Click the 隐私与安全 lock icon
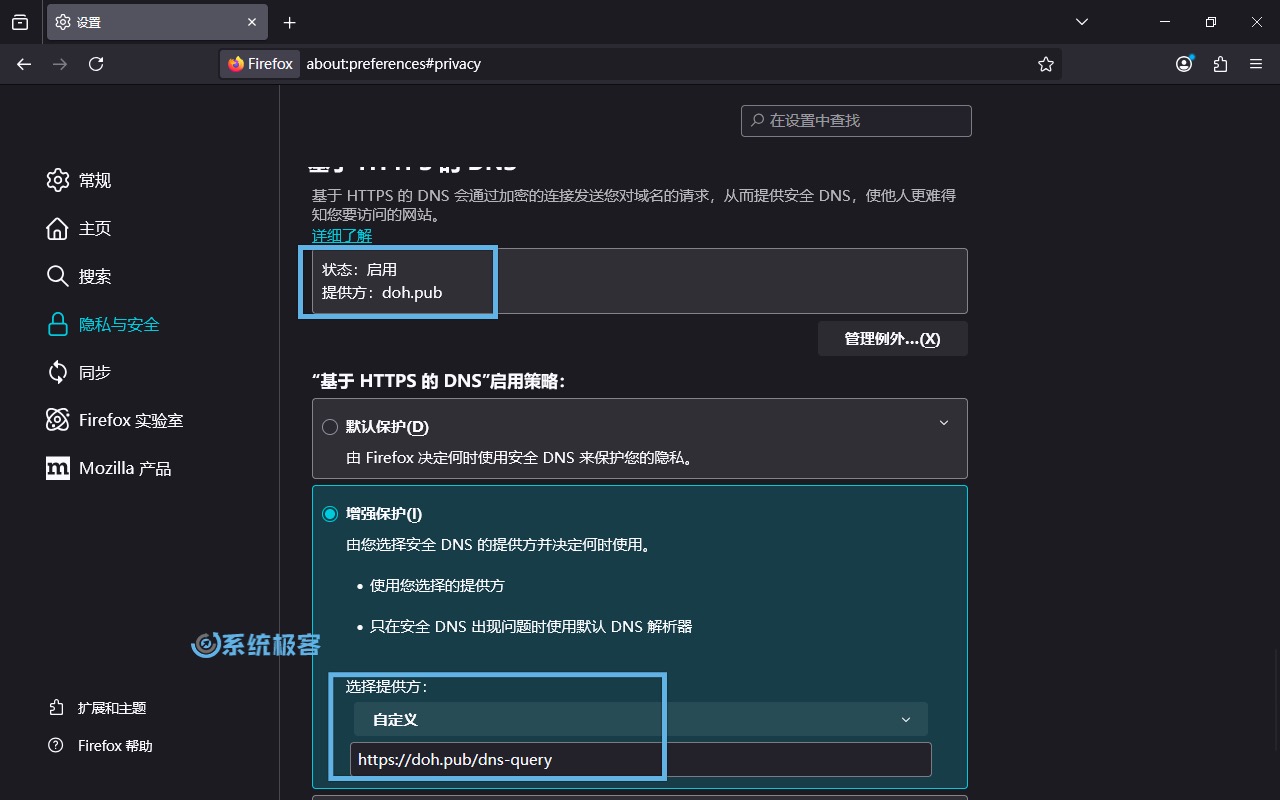The width and height of the screenshot is (1280, 800). point(57,324)
